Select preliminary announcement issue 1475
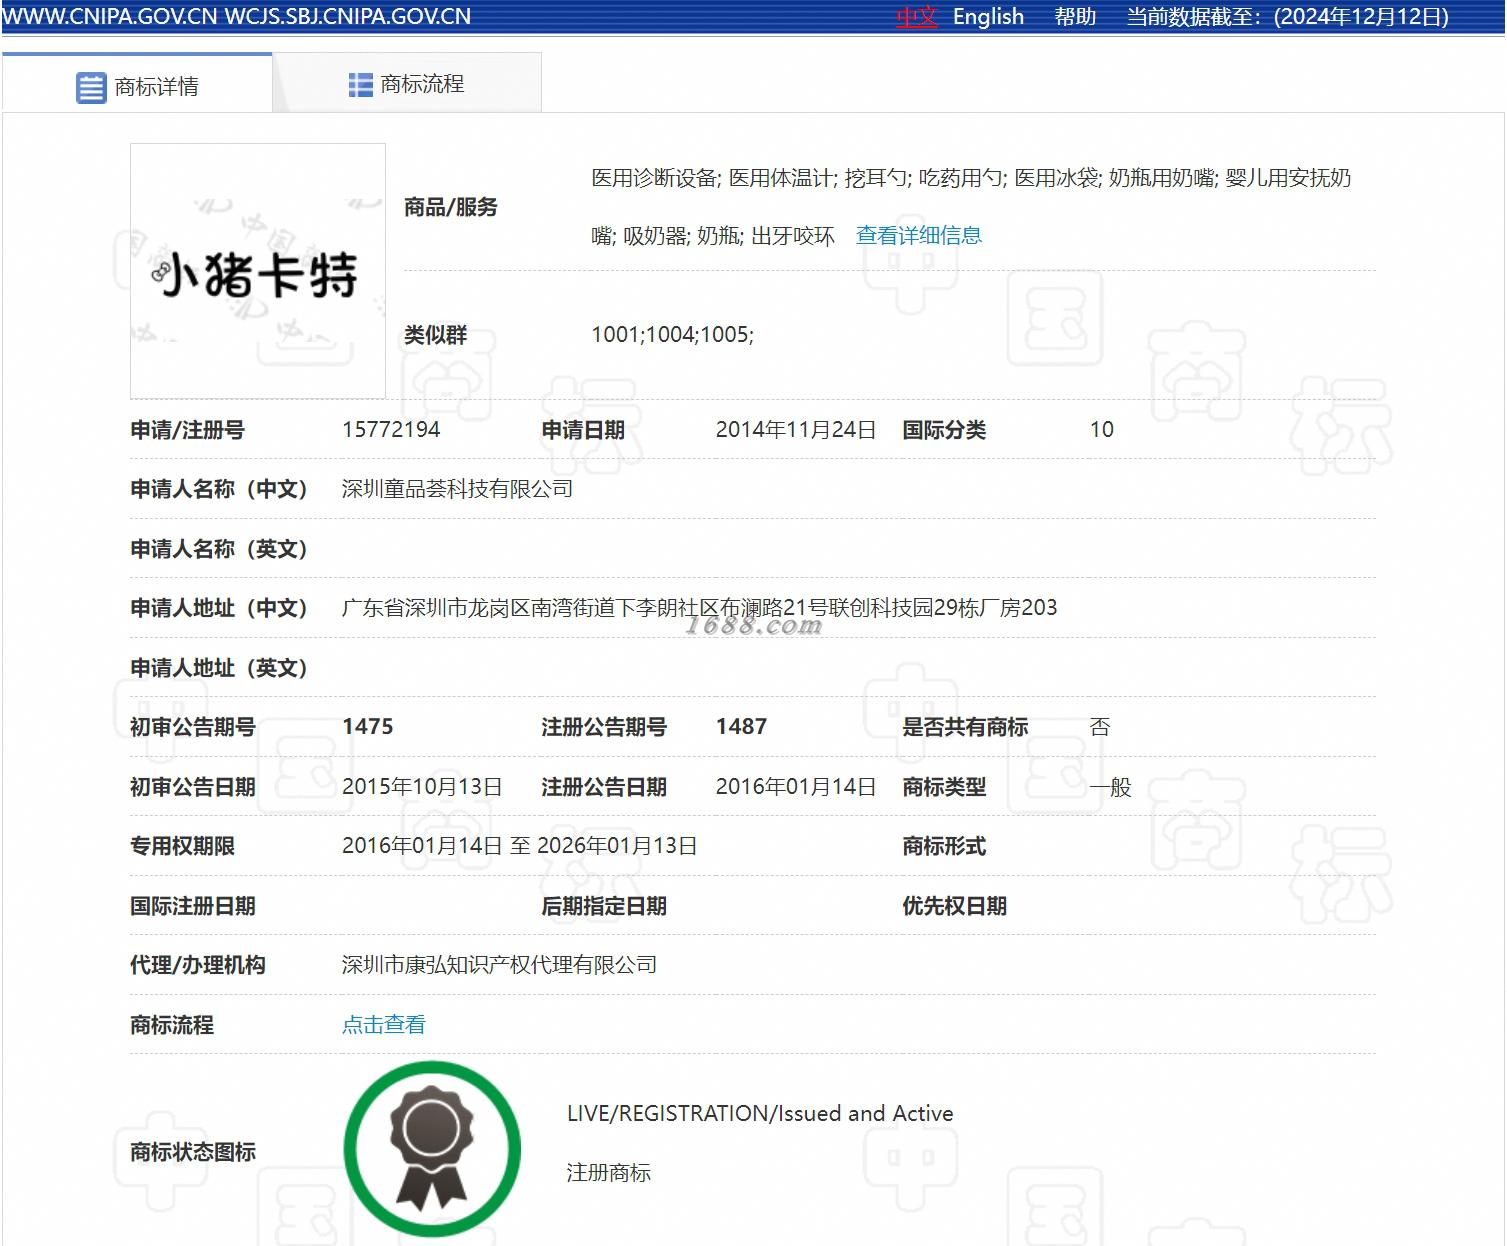The width and height of the screenshot is (1507, 1246). (368, 726)
